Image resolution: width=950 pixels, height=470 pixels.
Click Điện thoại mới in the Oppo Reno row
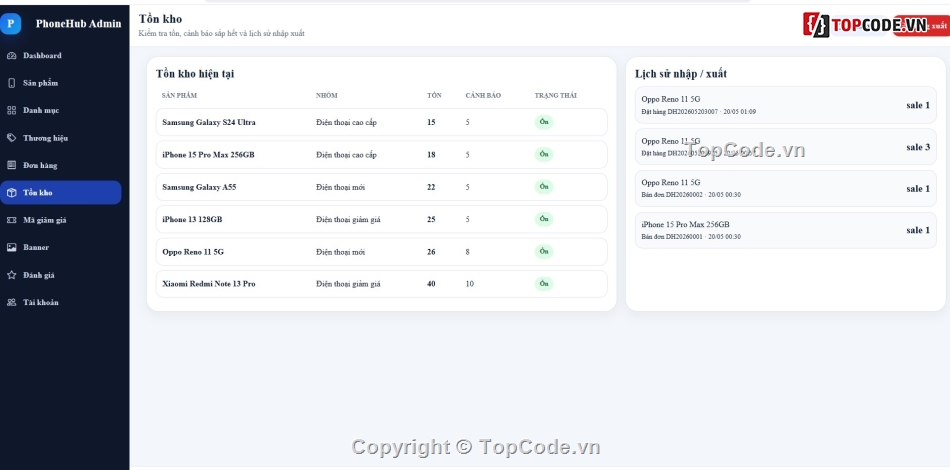340,252
